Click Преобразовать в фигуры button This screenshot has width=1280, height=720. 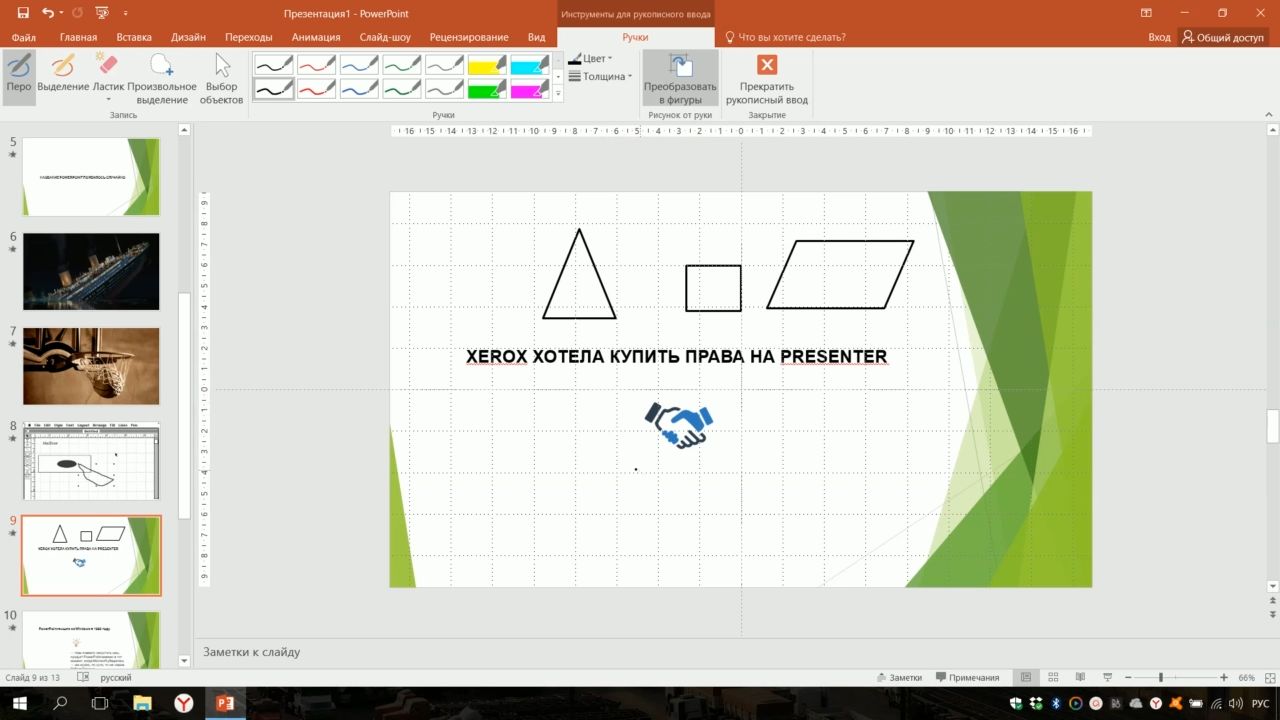click(680, 78)
